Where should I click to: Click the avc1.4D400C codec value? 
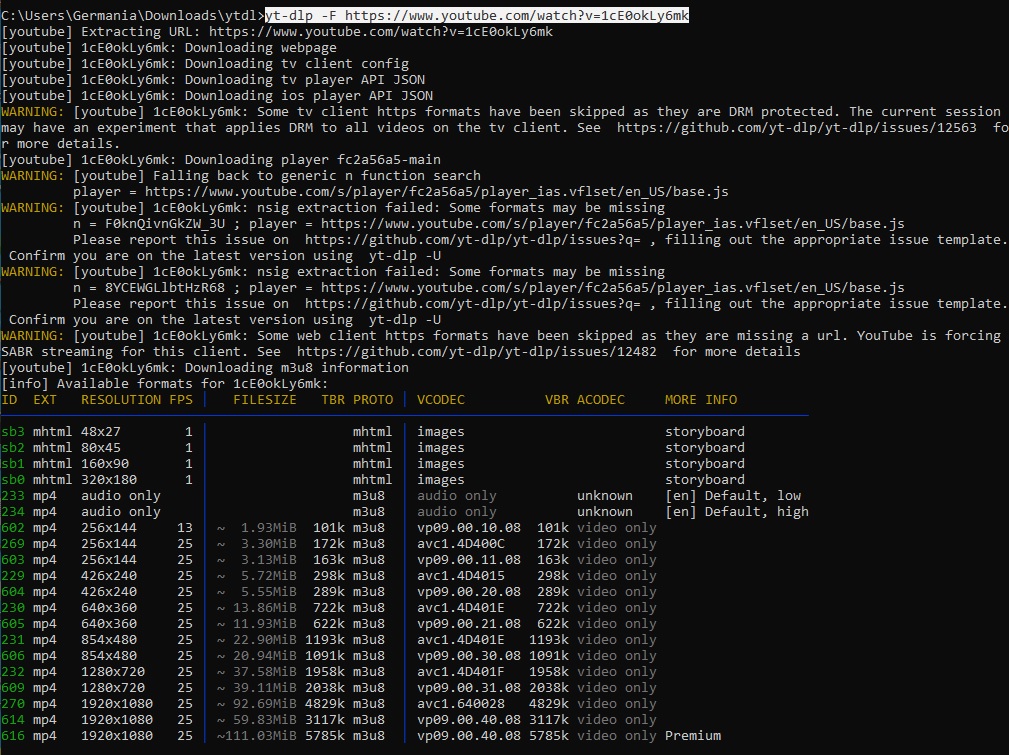tap(461, 544)
